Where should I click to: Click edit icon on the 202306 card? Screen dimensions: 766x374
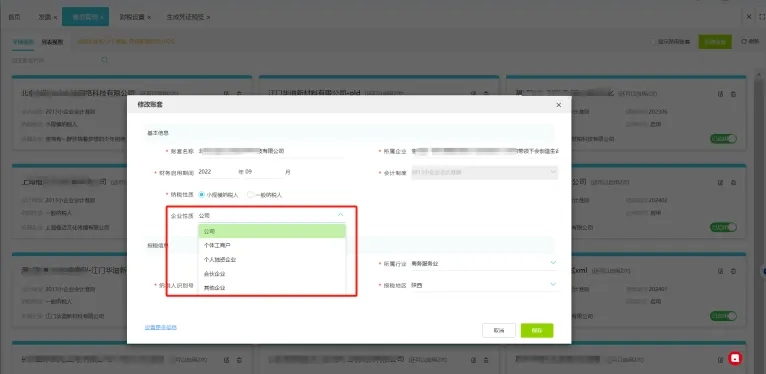[721, 93]
